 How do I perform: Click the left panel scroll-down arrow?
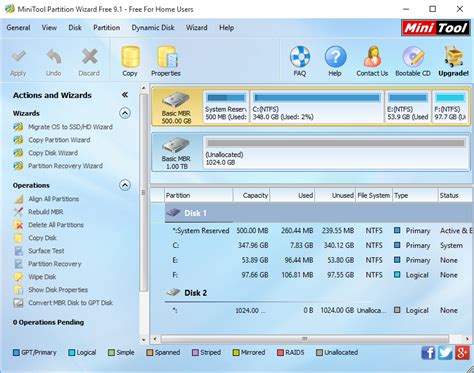(x=144, y=340)
